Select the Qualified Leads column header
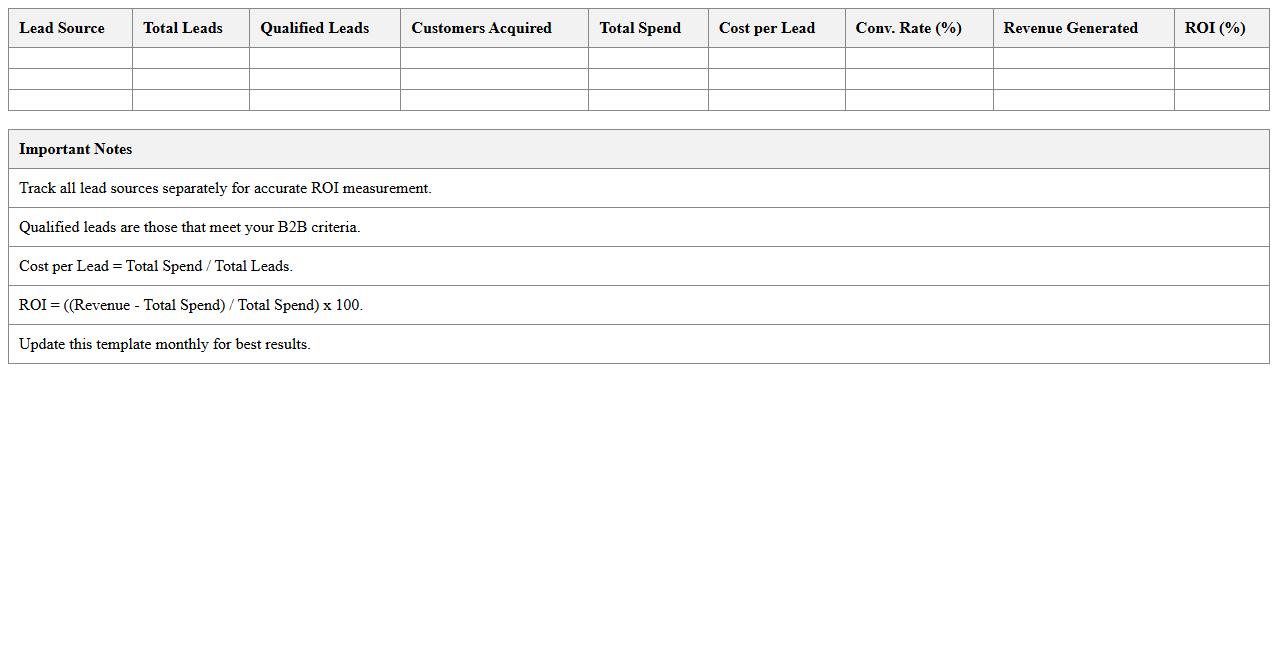 pyautogui.click(x=313, y=28)
